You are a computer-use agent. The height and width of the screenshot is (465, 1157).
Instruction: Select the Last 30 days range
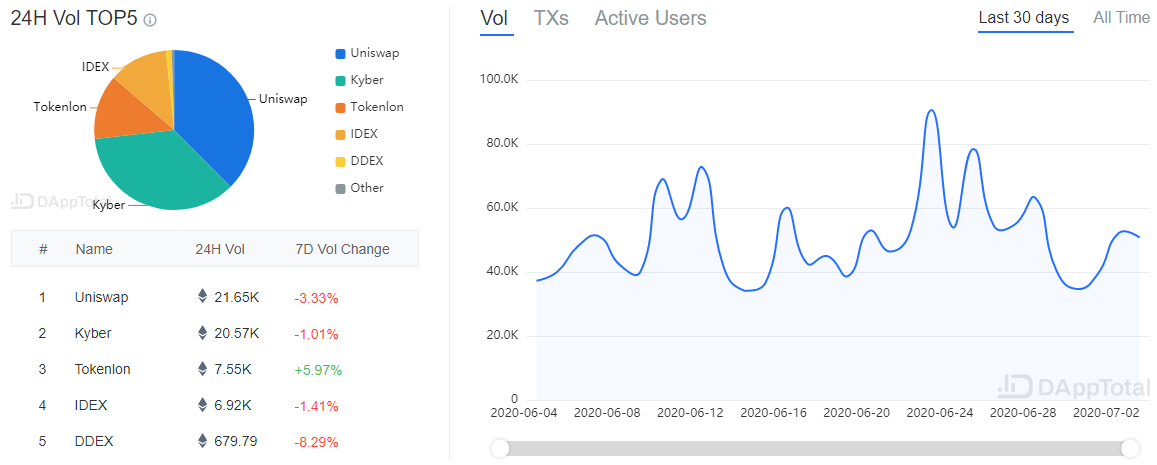[1023, 18]
